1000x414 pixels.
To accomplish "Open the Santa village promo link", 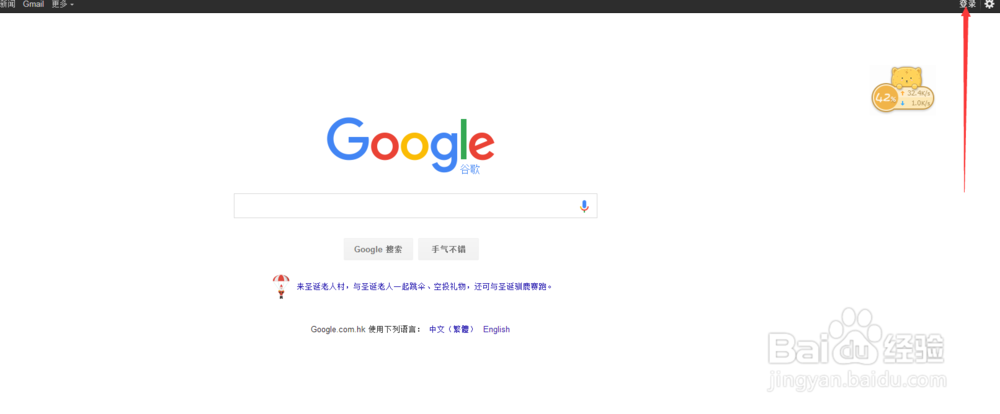I will point(424,287).
